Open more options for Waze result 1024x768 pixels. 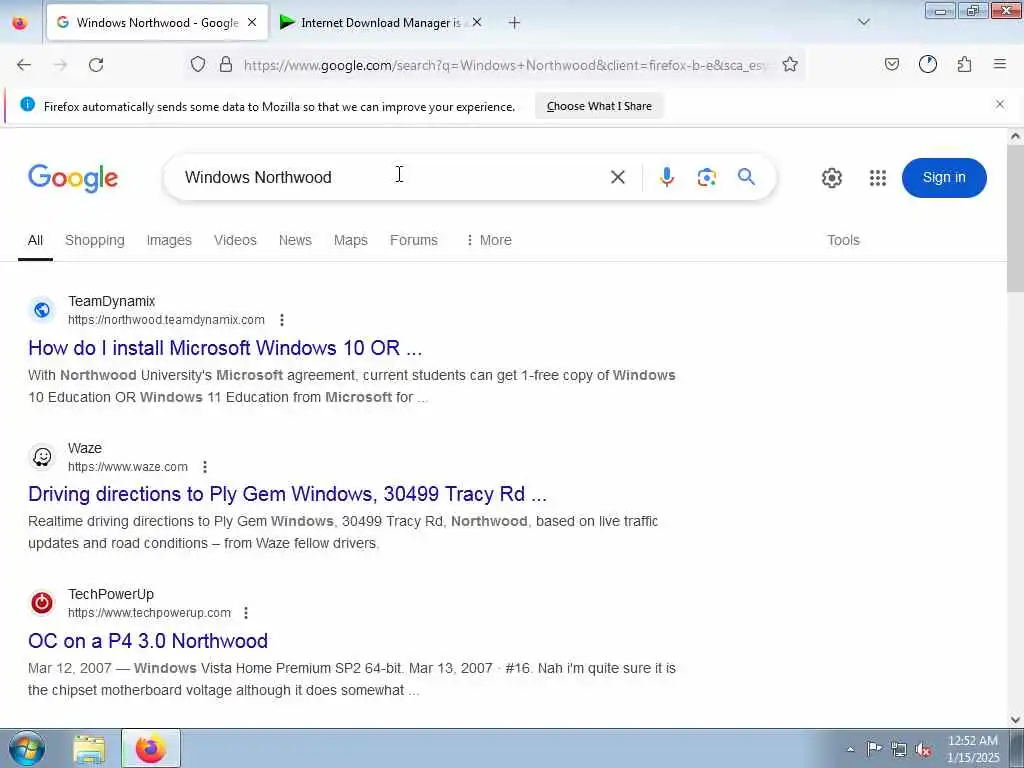point(204,467)
